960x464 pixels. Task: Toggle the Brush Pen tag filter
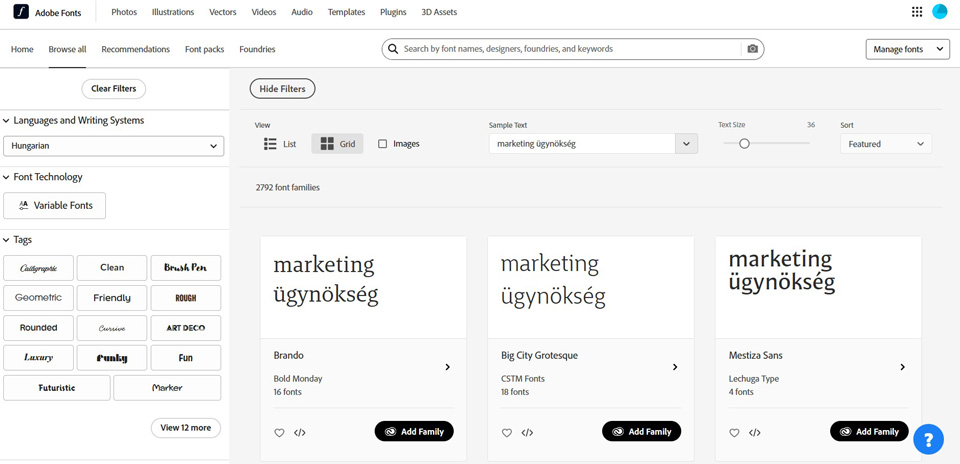click(x=186, y=268)
